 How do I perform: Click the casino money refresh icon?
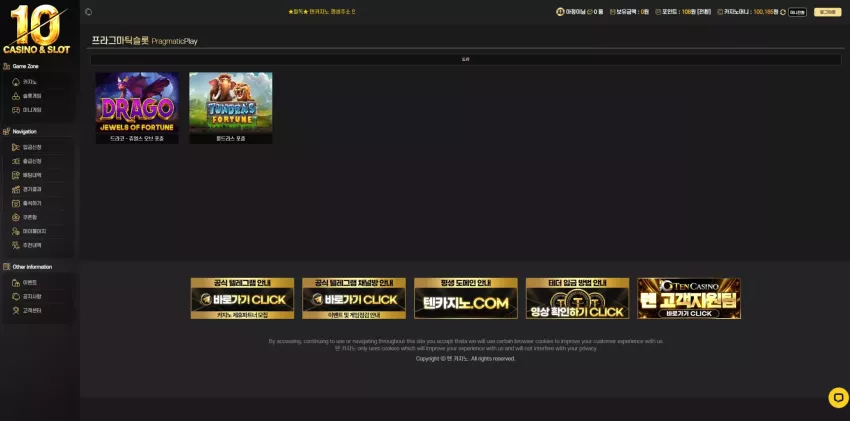pos(783,12)
